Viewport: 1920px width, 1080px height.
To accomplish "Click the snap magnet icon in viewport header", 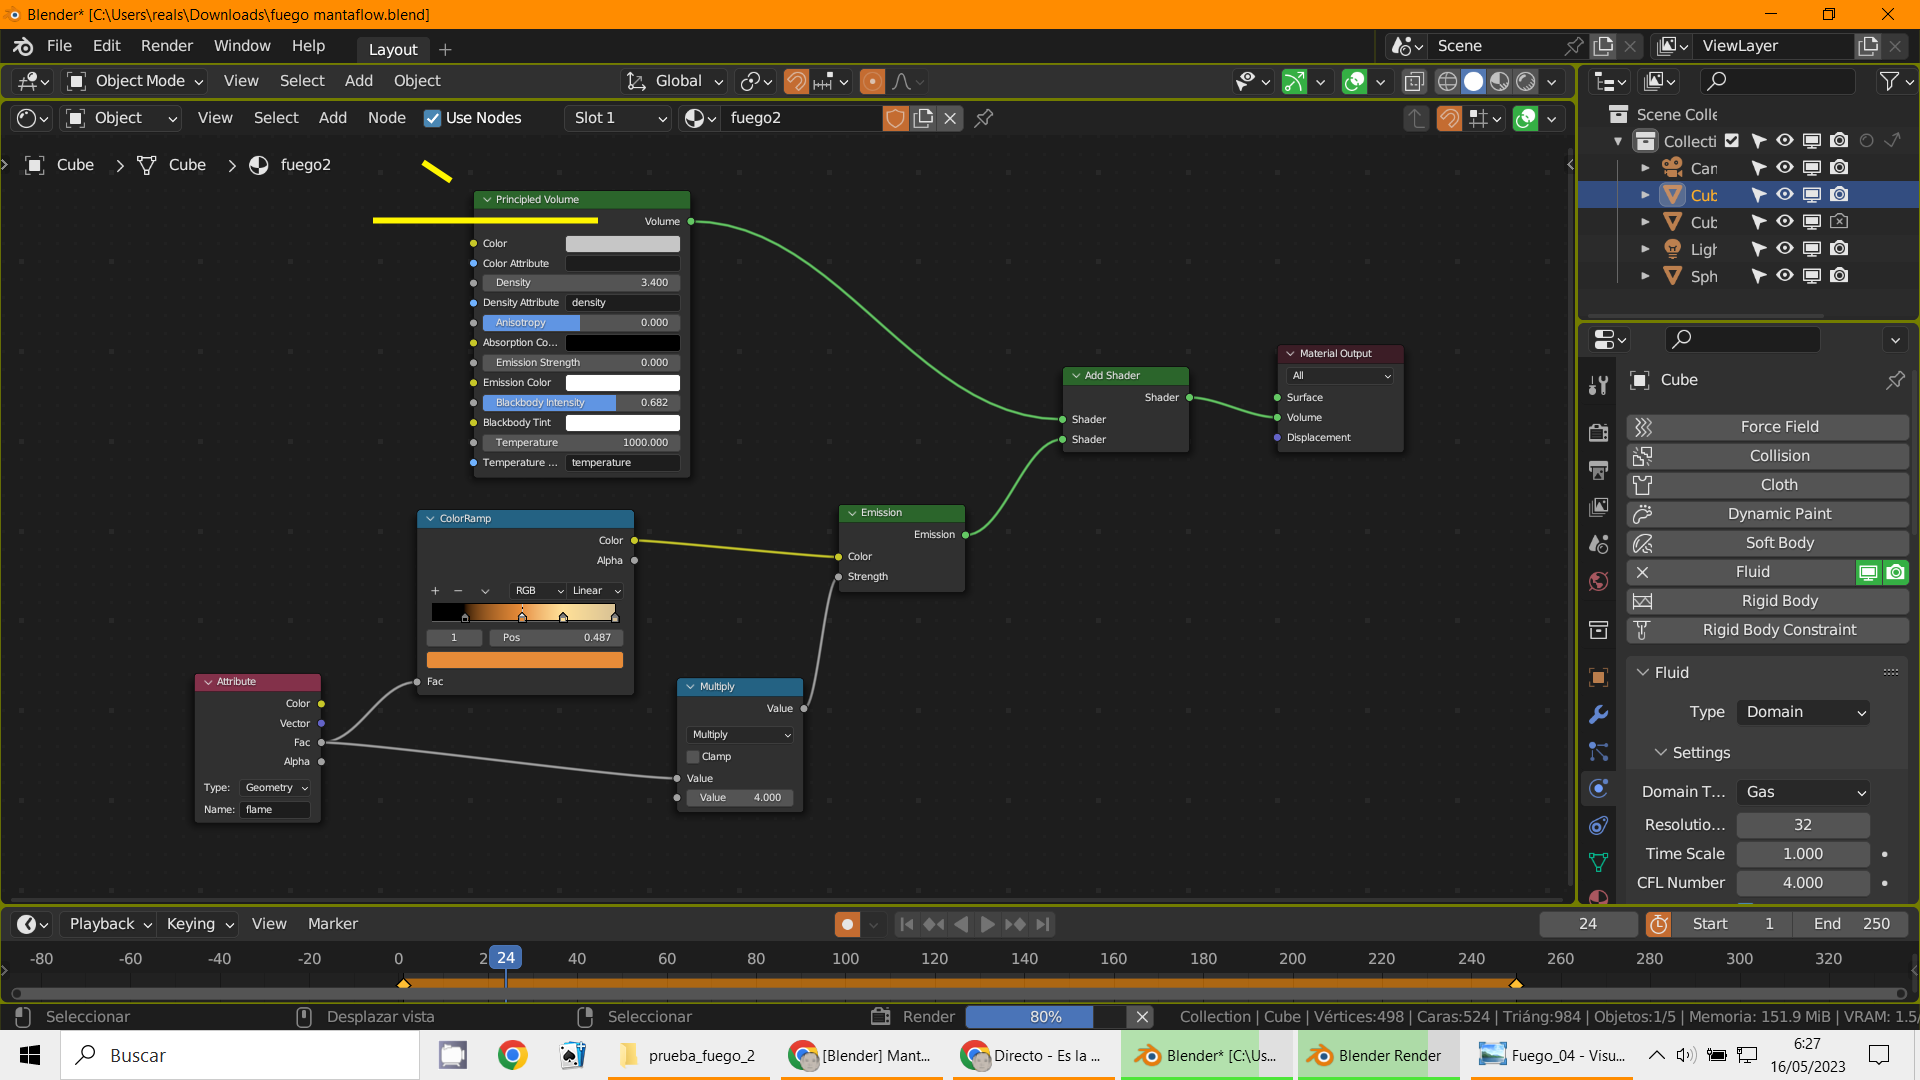I will tap(796, 81).
